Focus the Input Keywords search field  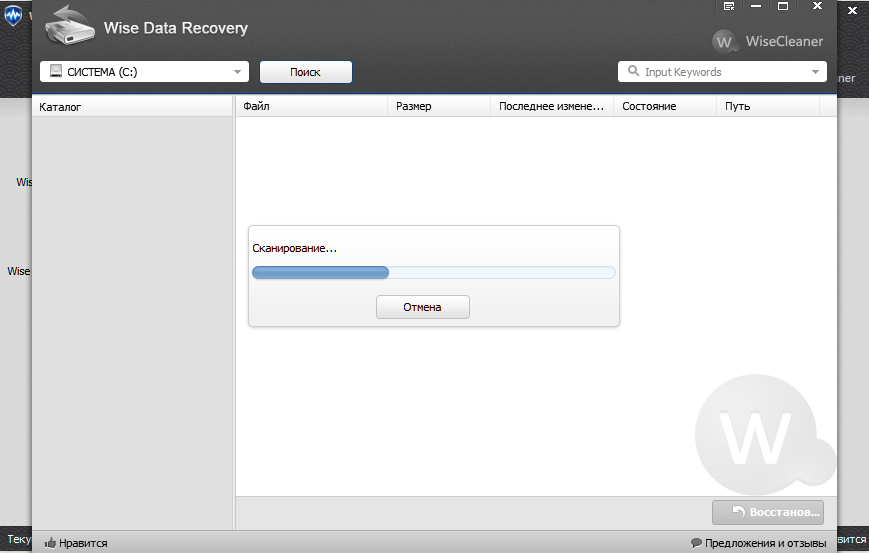[x=722, y=72]
